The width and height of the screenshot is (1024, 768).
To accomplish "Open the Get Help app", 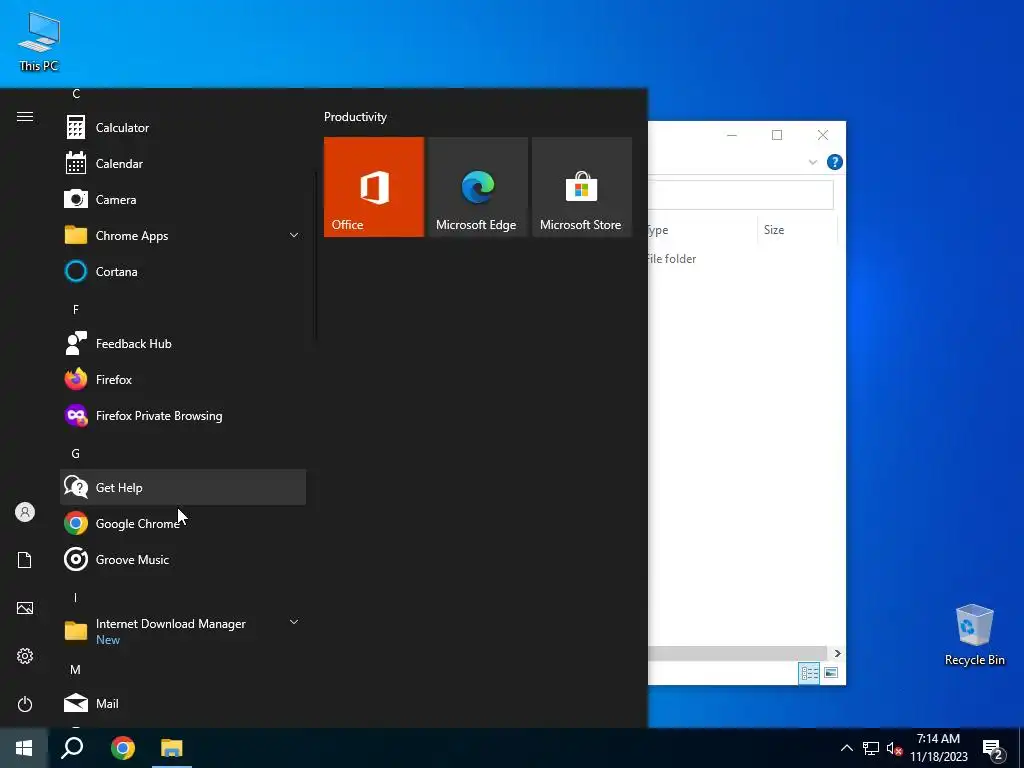I will coord(183,487).
